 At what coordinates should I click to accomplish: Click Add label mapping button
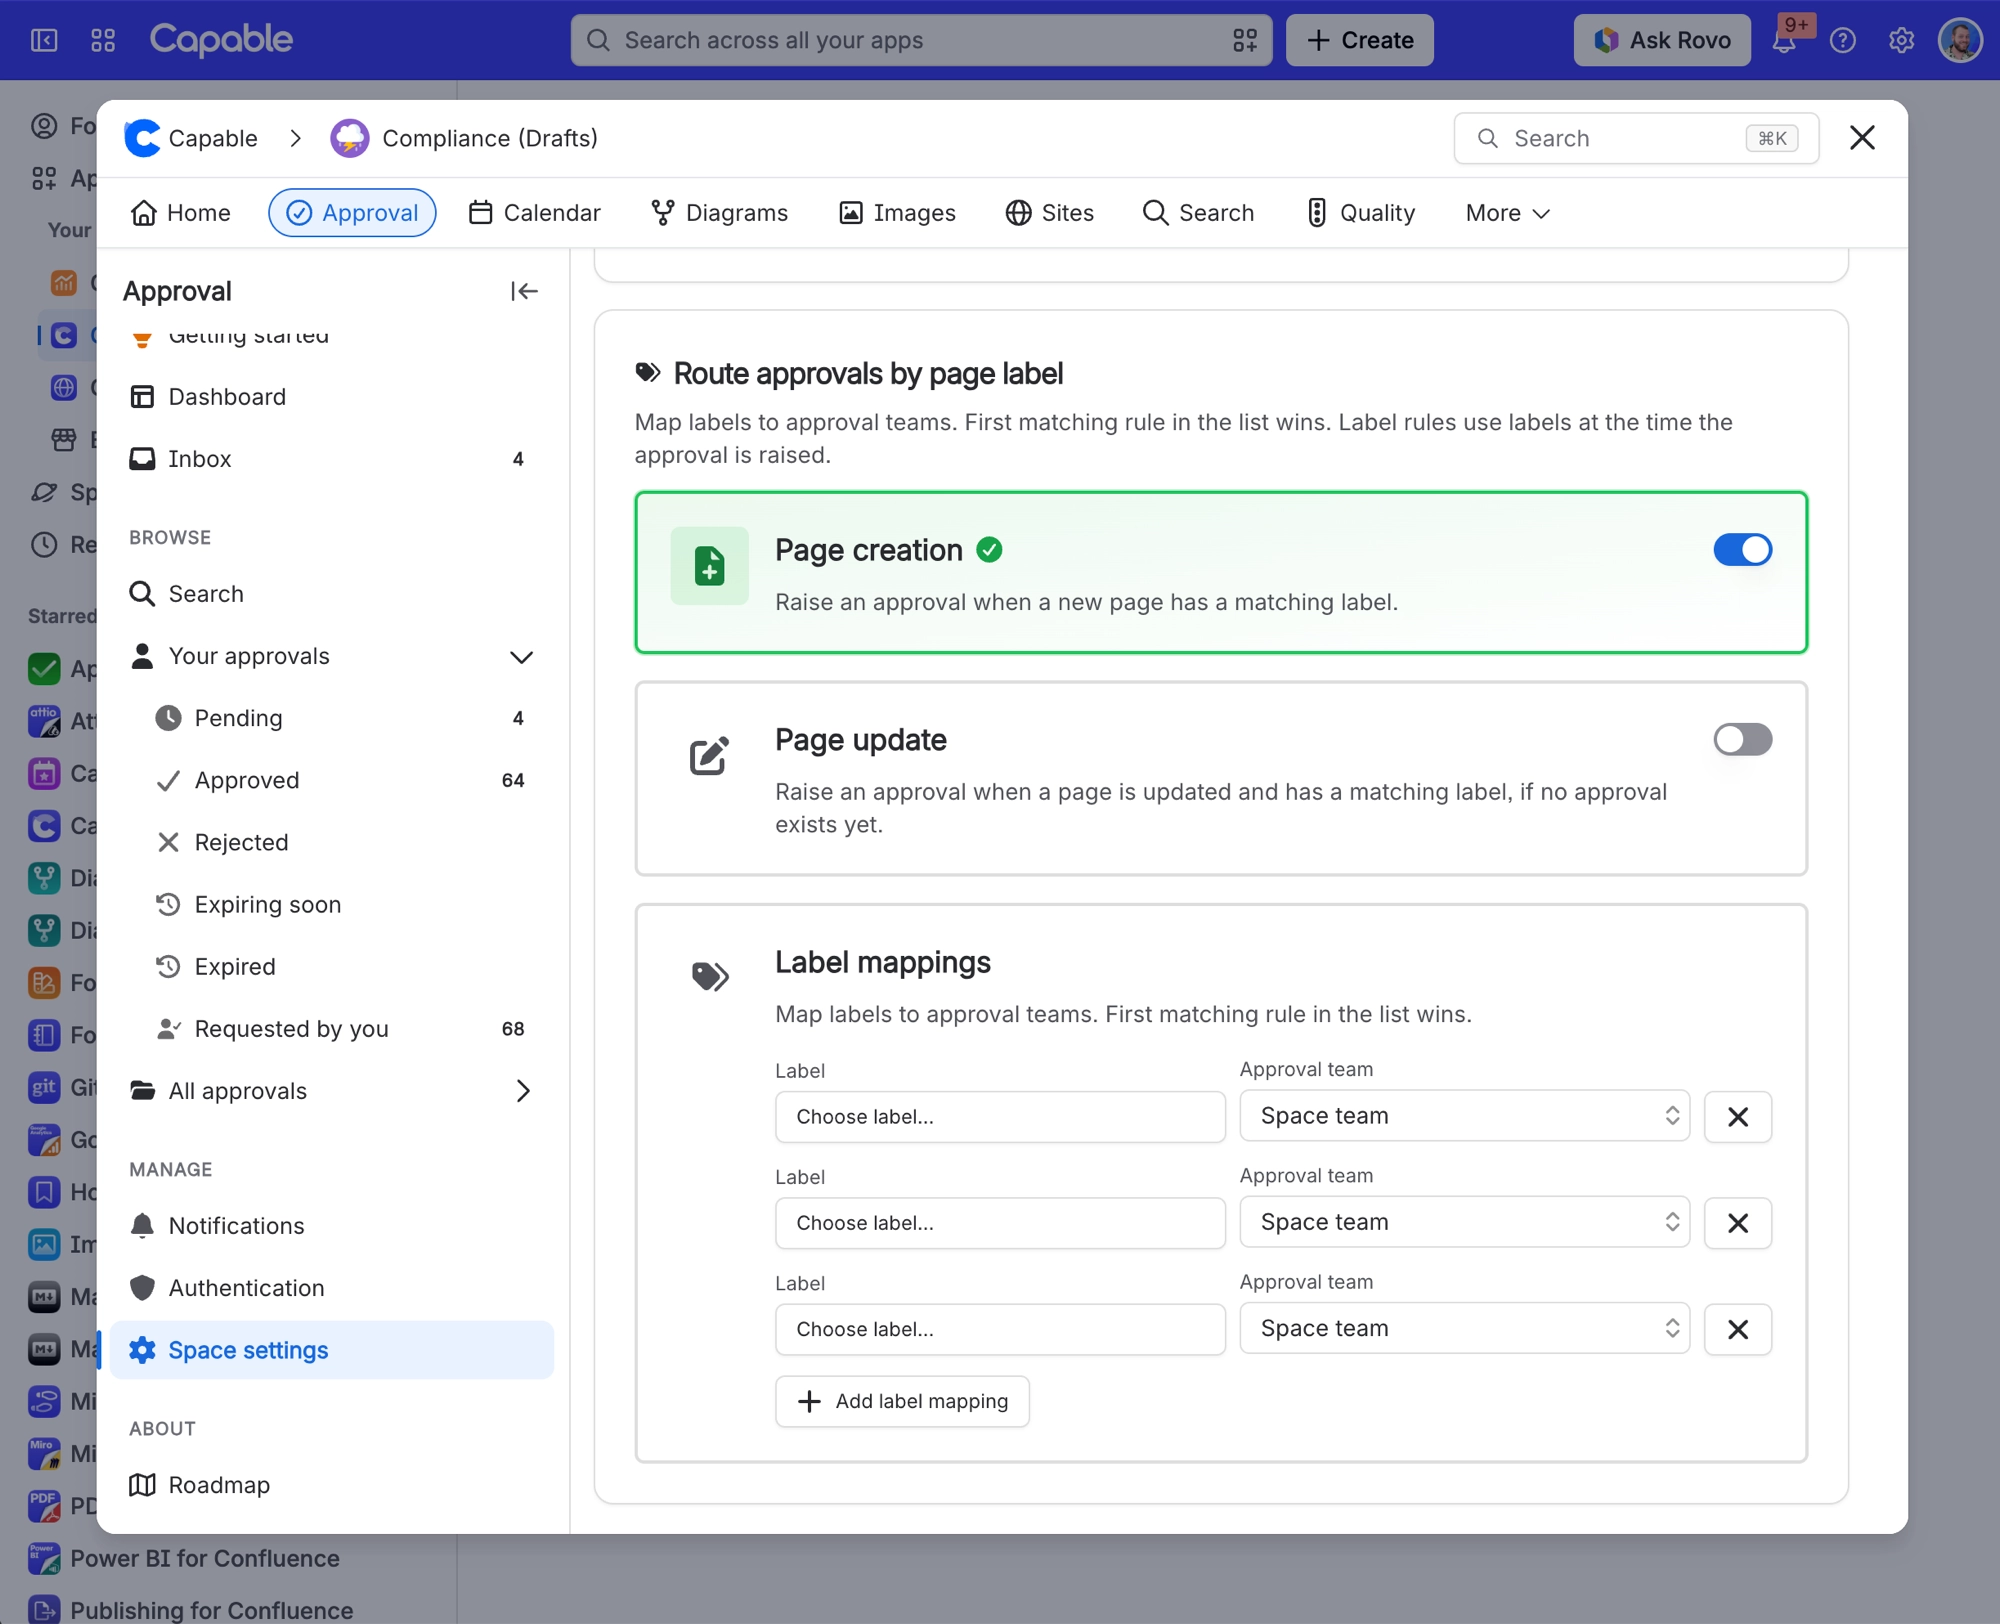(902, 1401)
